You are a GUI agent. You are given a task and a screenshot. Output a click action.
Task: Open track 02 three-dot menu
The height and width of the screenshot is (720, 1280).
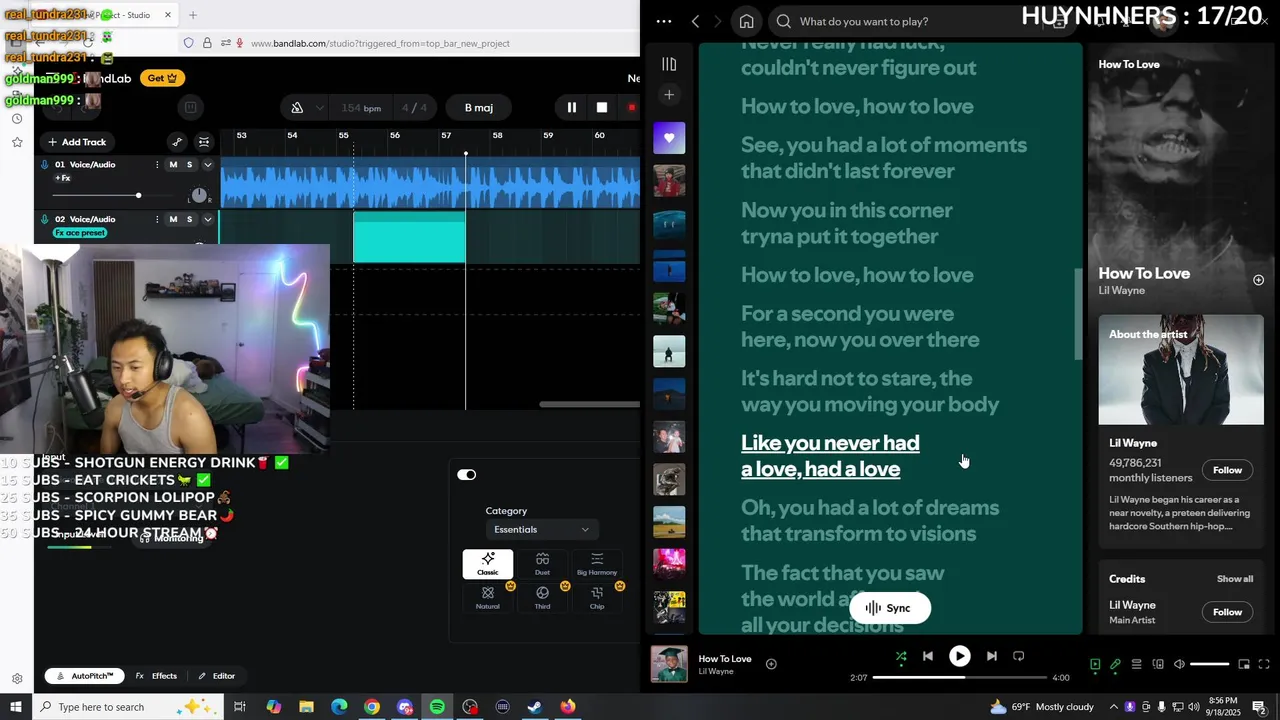pos(157,219)
